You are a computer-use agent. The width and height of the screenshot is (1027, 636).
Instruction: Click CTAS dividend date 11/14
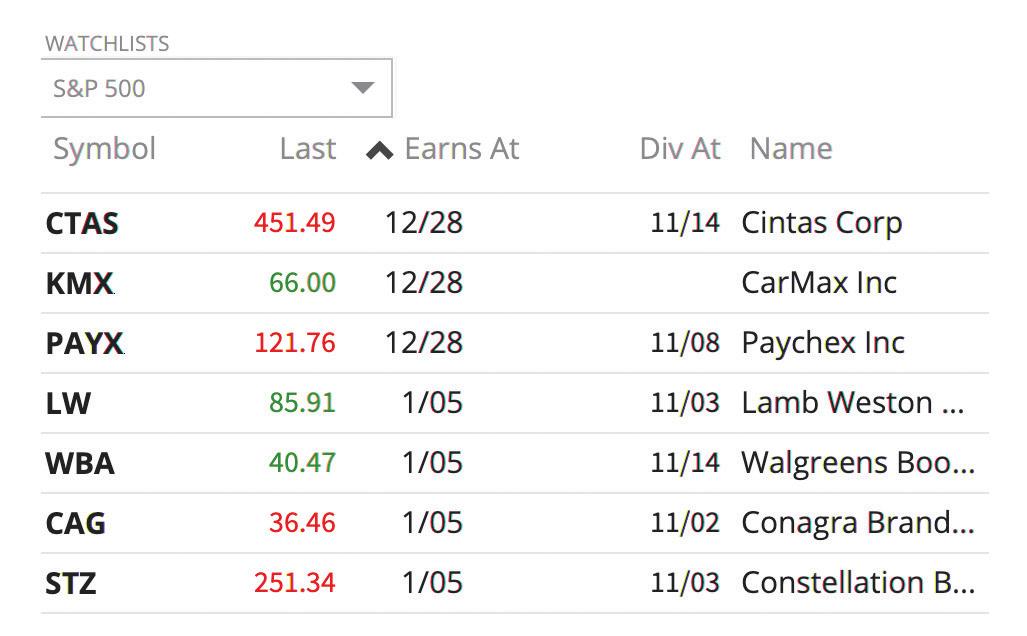(x=685, y=223)
